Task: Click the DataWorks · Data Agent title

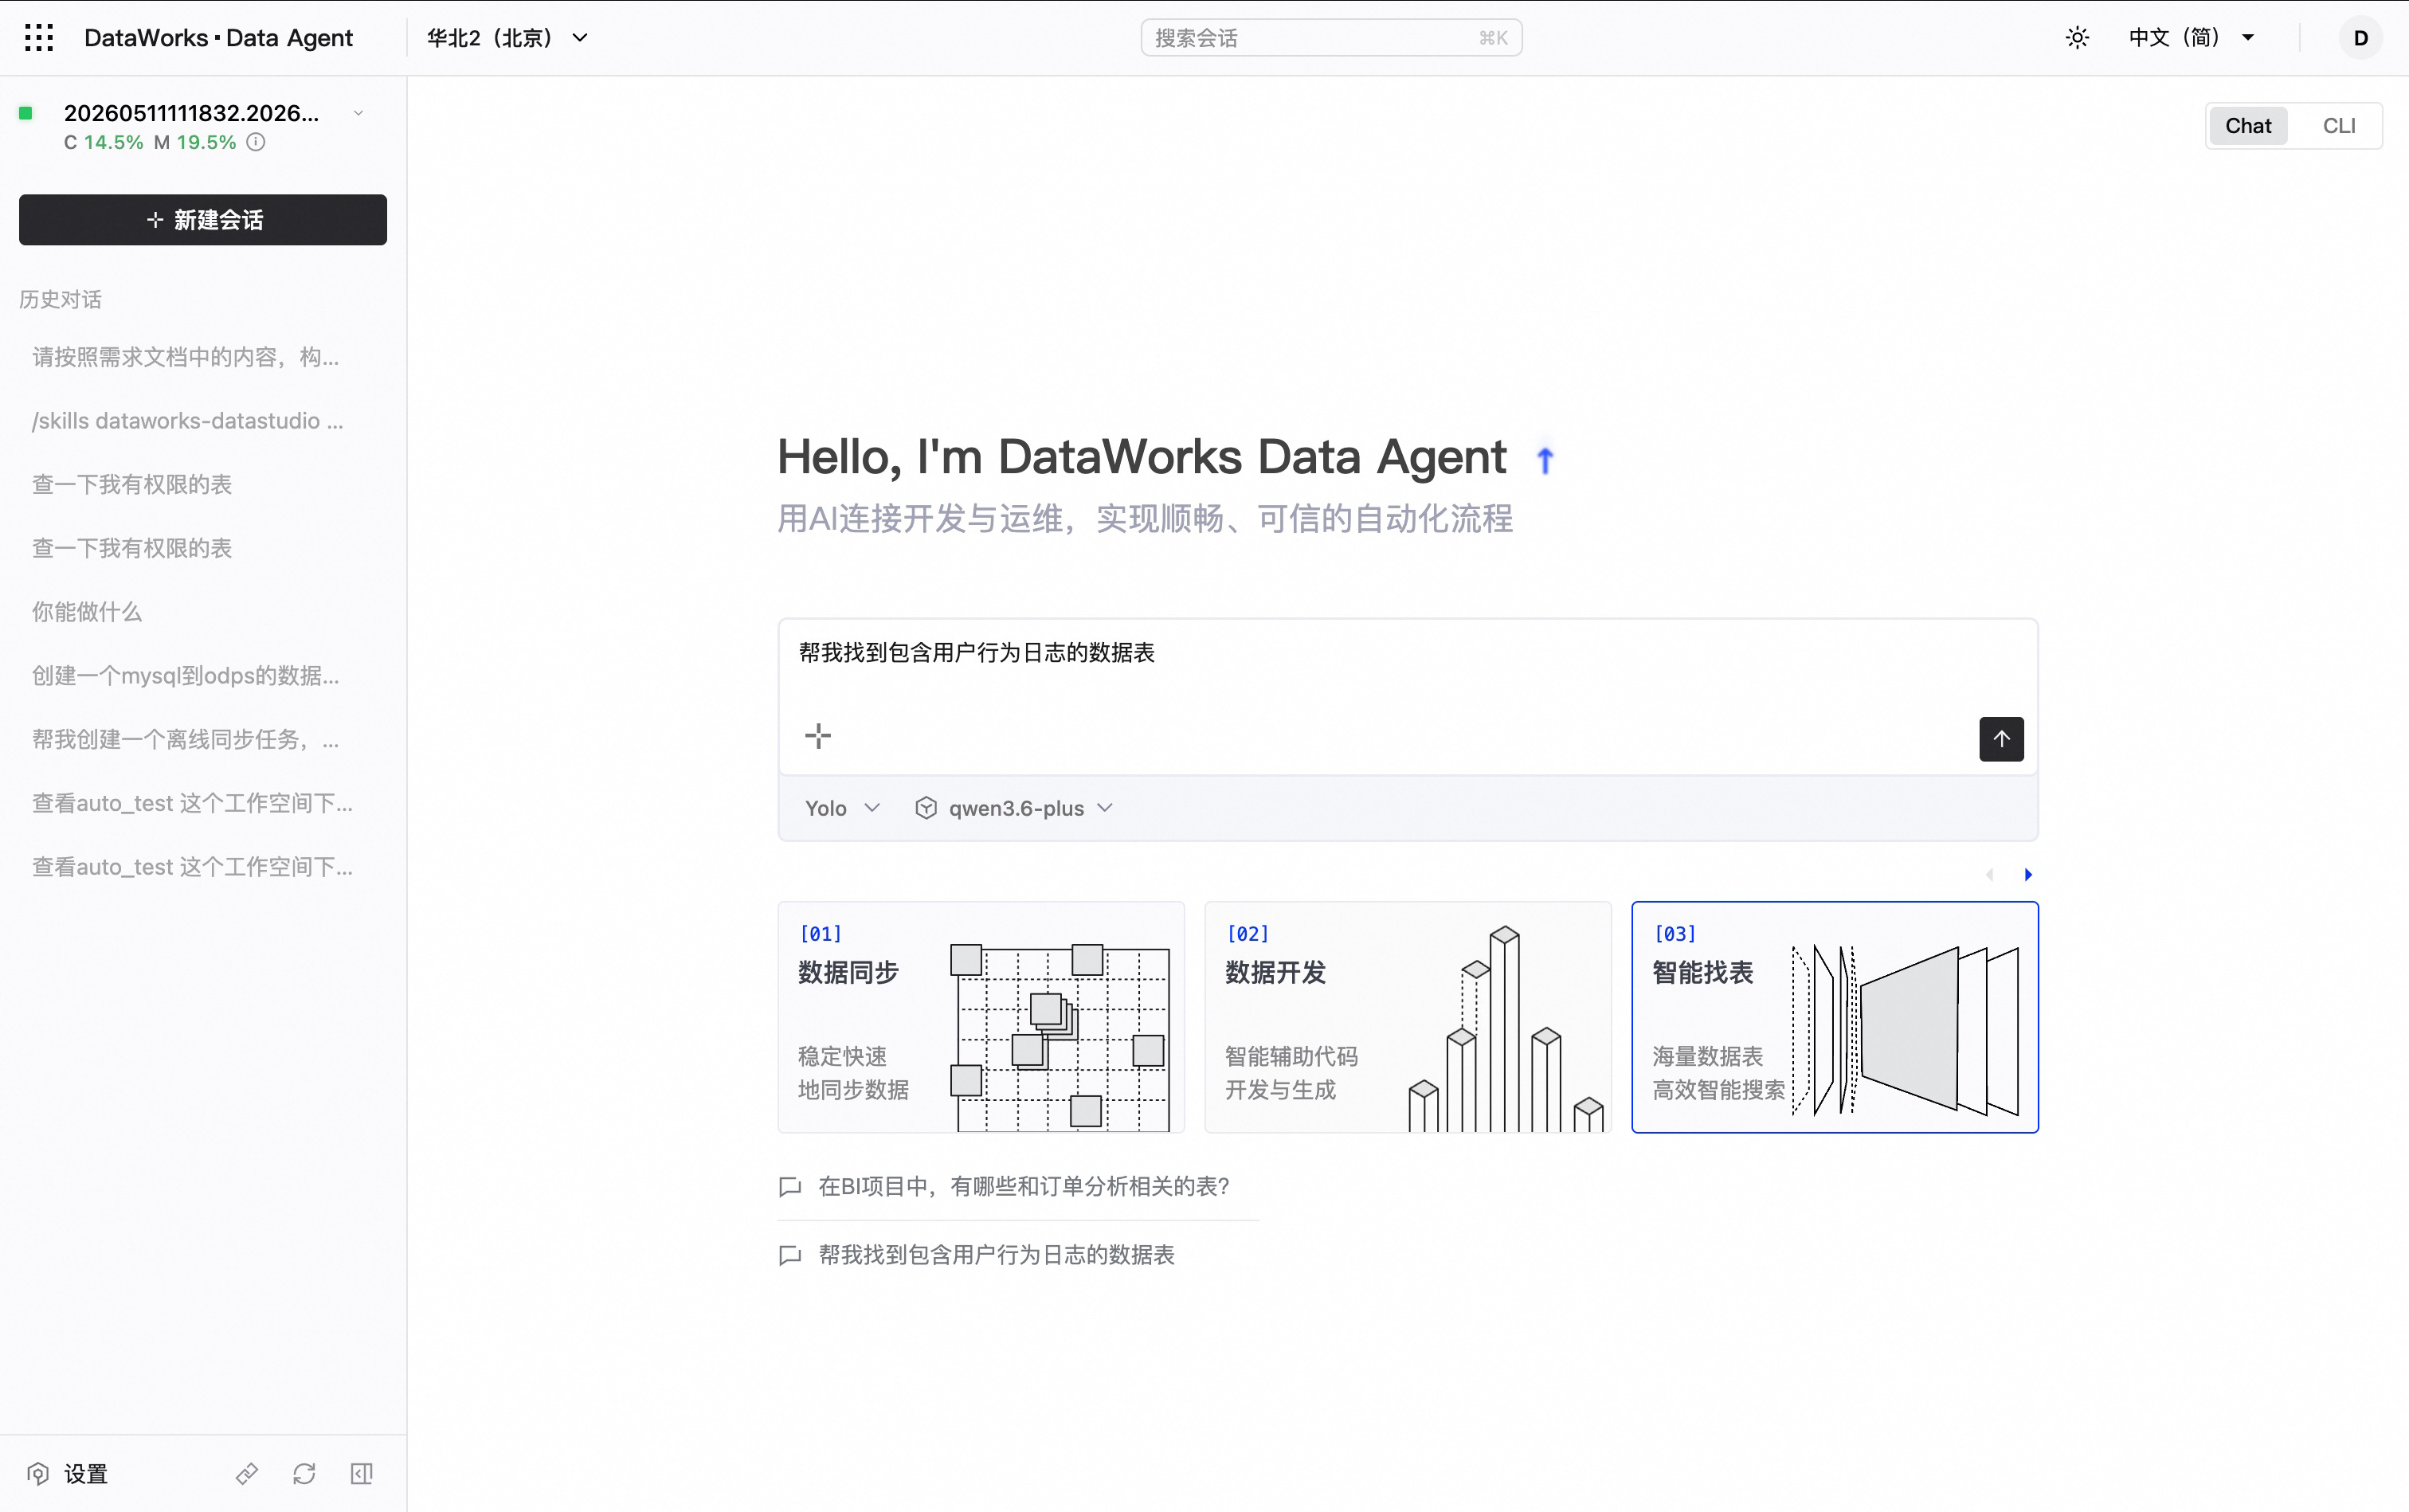Action: click(x=218, y=38)
